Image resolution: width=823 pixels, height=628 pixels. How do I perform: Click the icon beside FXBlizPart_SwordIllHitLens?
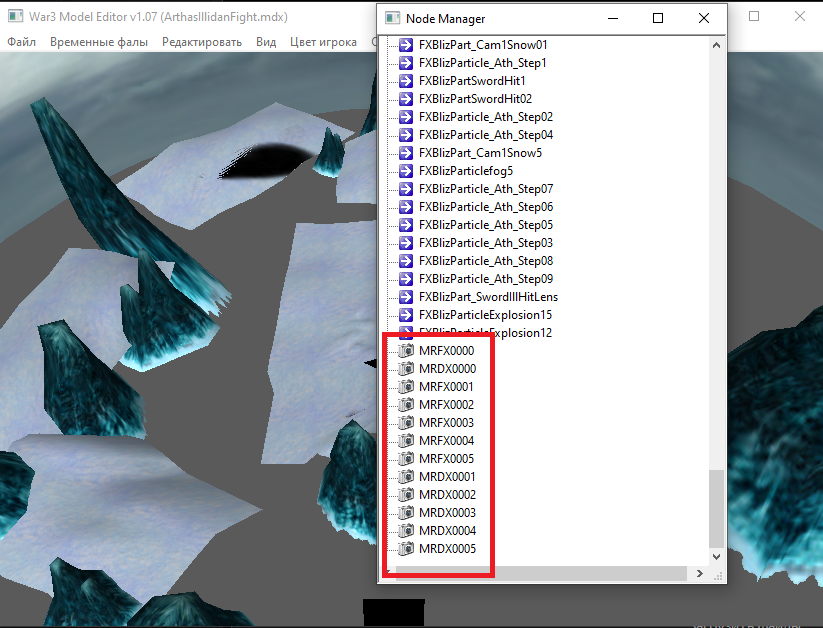[x=406, y=297]
